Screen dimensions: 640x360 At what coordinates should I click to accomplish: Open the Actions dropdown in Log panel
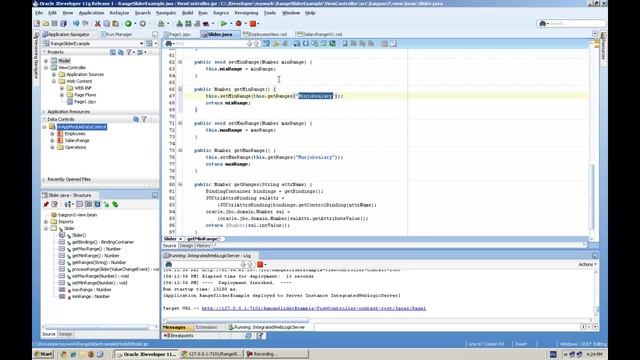[587, 264]
